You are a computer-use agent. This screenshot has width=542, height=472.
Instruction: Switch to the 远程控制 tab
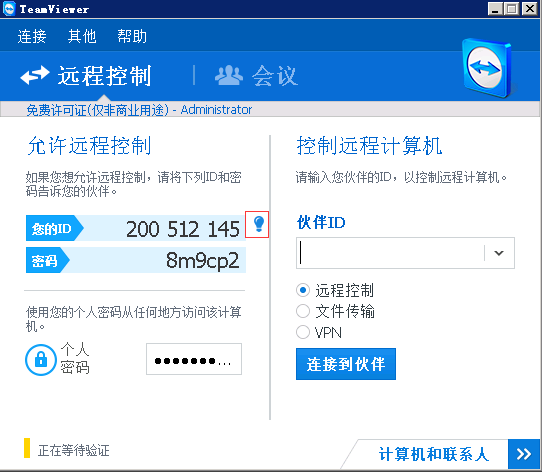click(86, 75)
